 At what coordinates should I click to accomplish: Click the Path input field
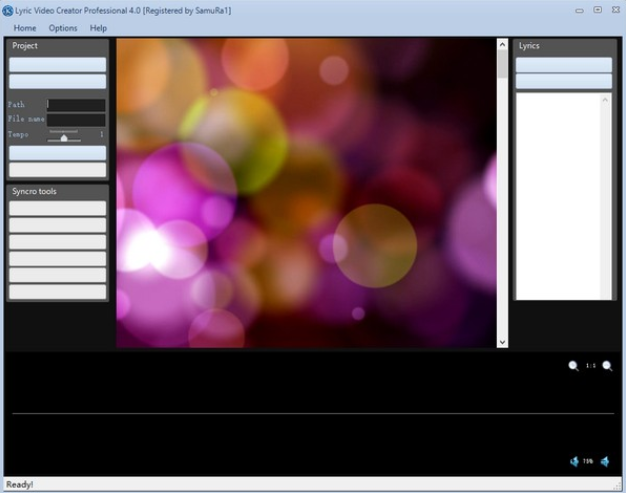[x=76, y=104]
